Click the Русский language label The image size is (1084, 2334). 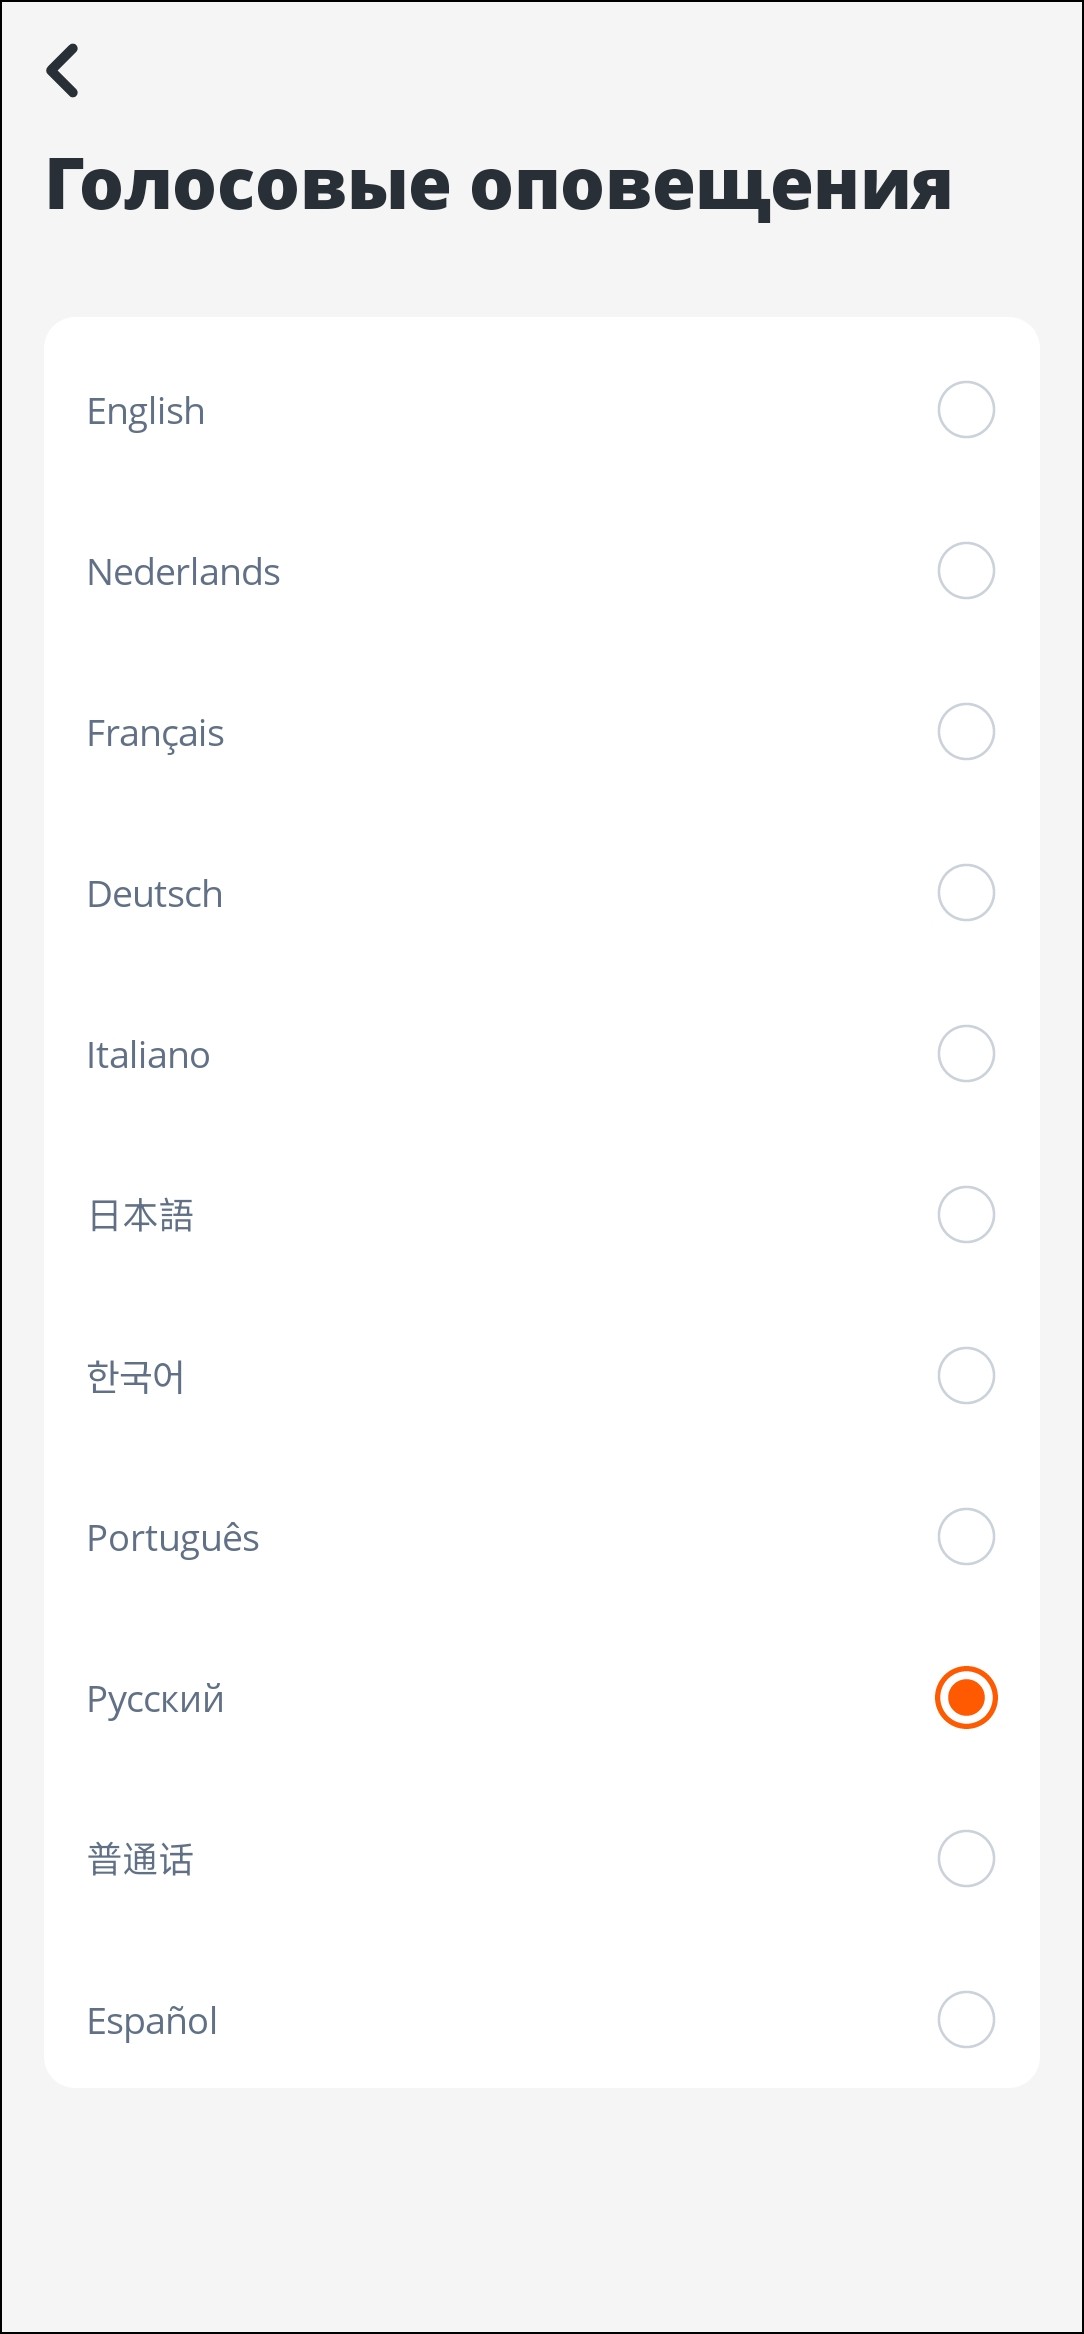tap(155, 1700)
